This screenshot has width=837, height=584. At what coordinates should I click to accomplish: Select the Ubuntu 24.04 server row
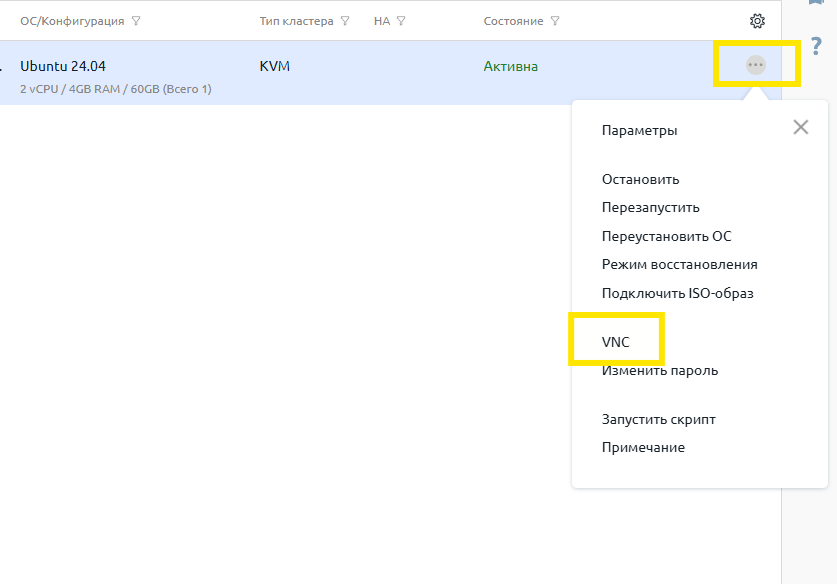coord(63,66)
